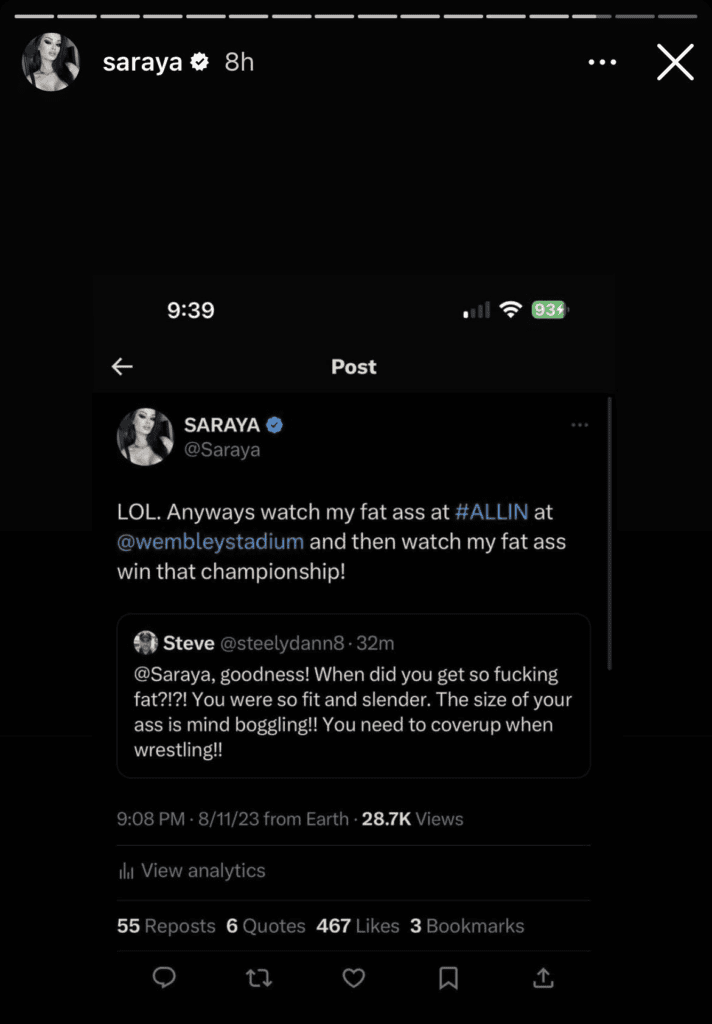Close the story with the X icon
This screenshot has height=1024, width=712.
point(675,62)
